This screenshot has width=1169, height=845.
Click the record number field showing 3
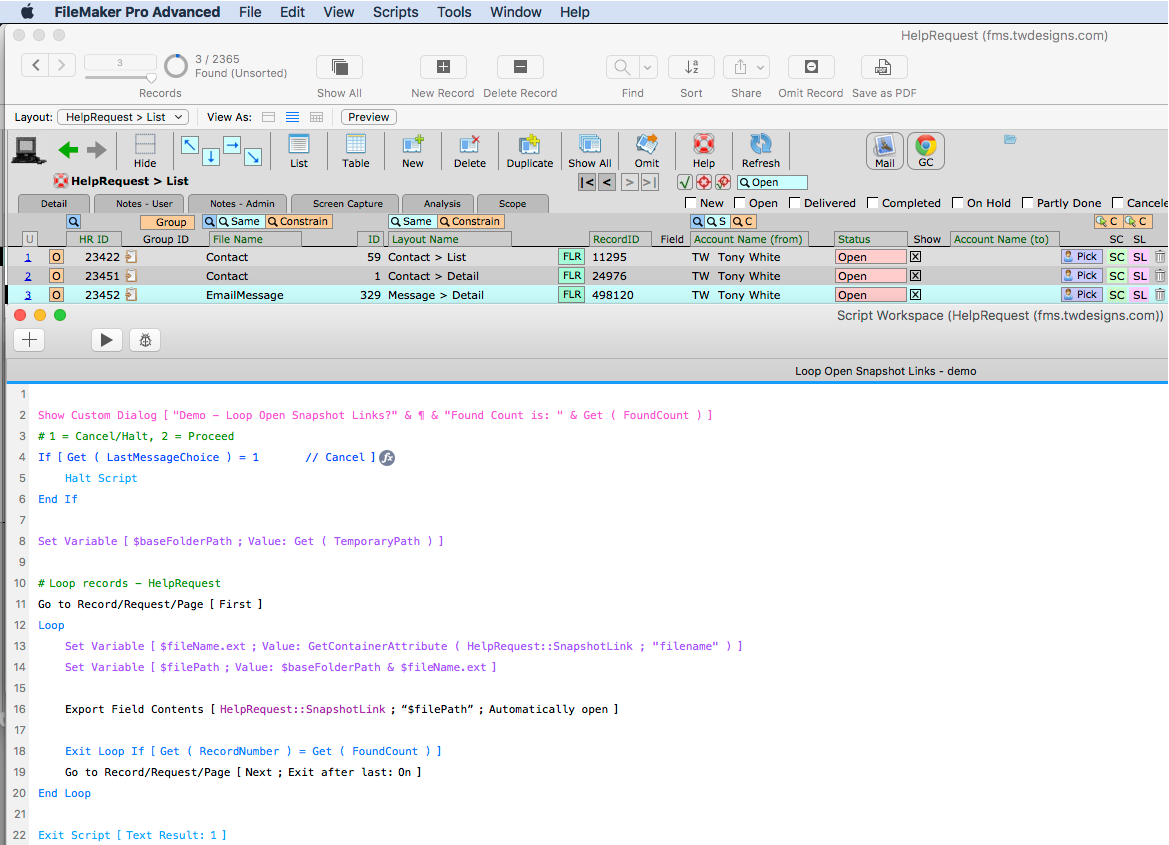120,63
